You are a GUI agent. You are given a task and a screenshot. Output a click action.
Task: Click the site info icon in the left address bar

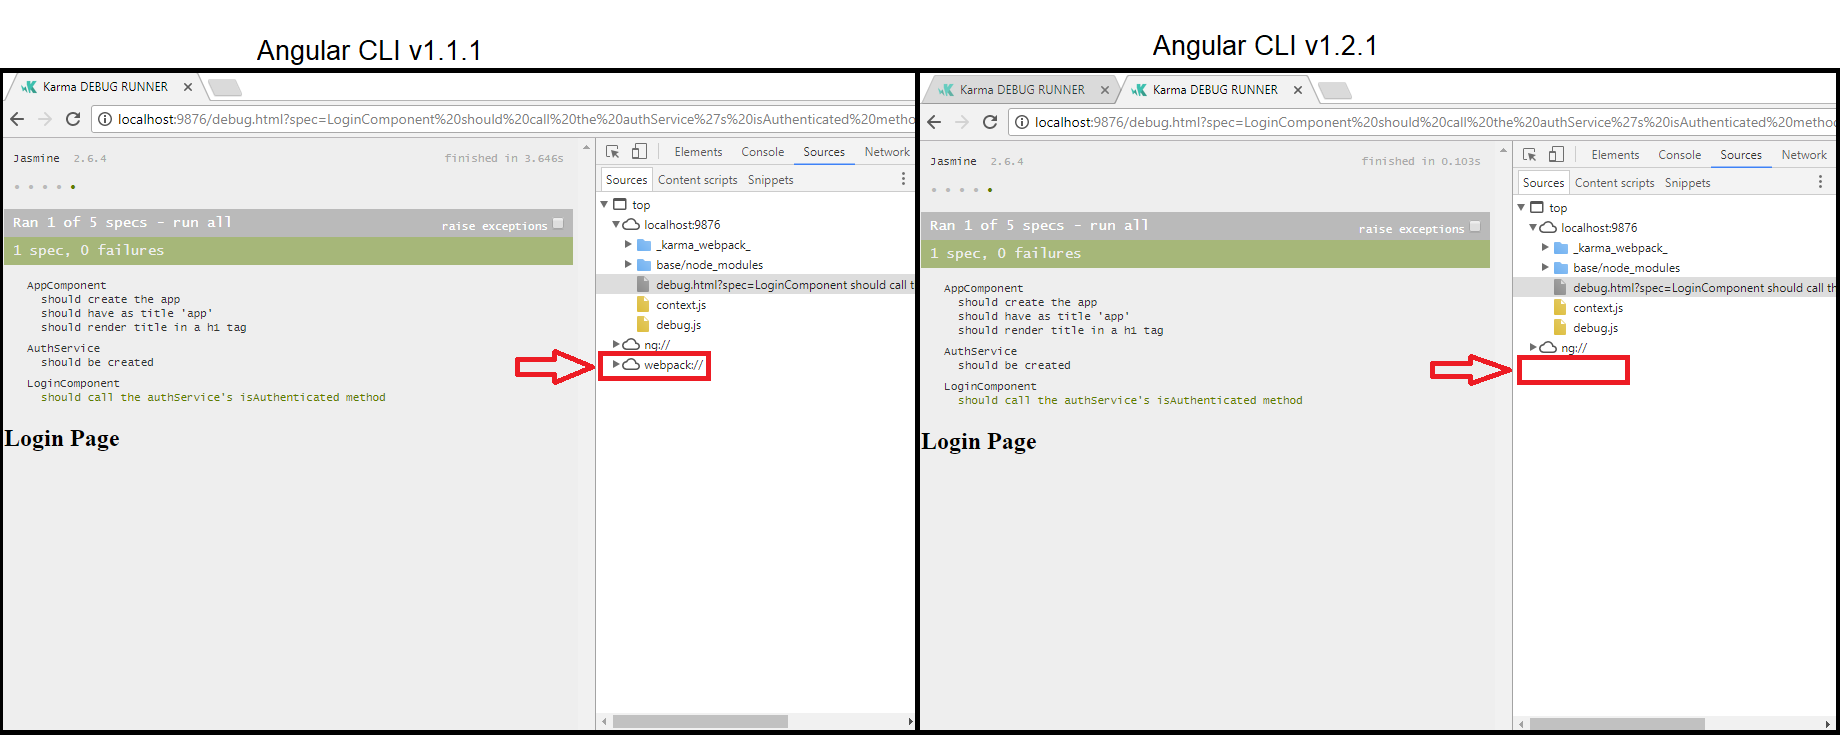105,119
